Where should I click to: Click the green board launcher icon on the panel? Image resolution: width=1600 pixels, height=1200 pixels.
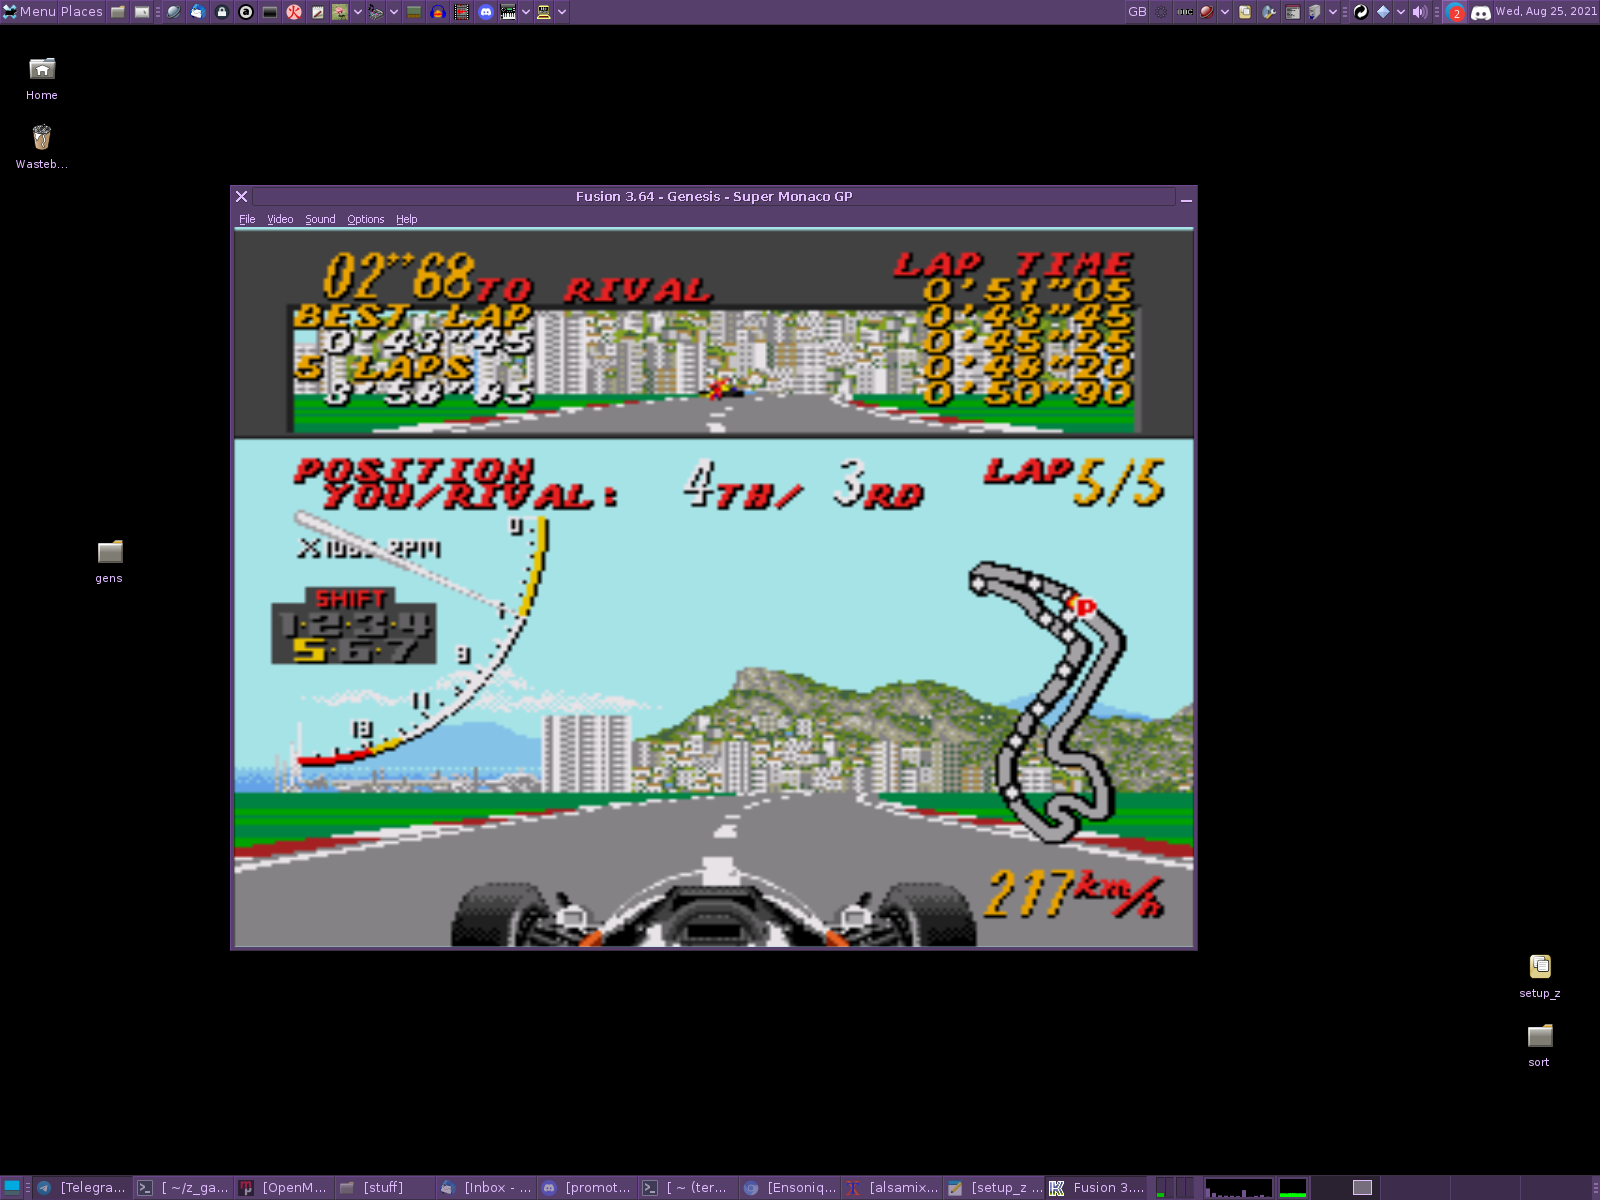(x=413, y=12)
